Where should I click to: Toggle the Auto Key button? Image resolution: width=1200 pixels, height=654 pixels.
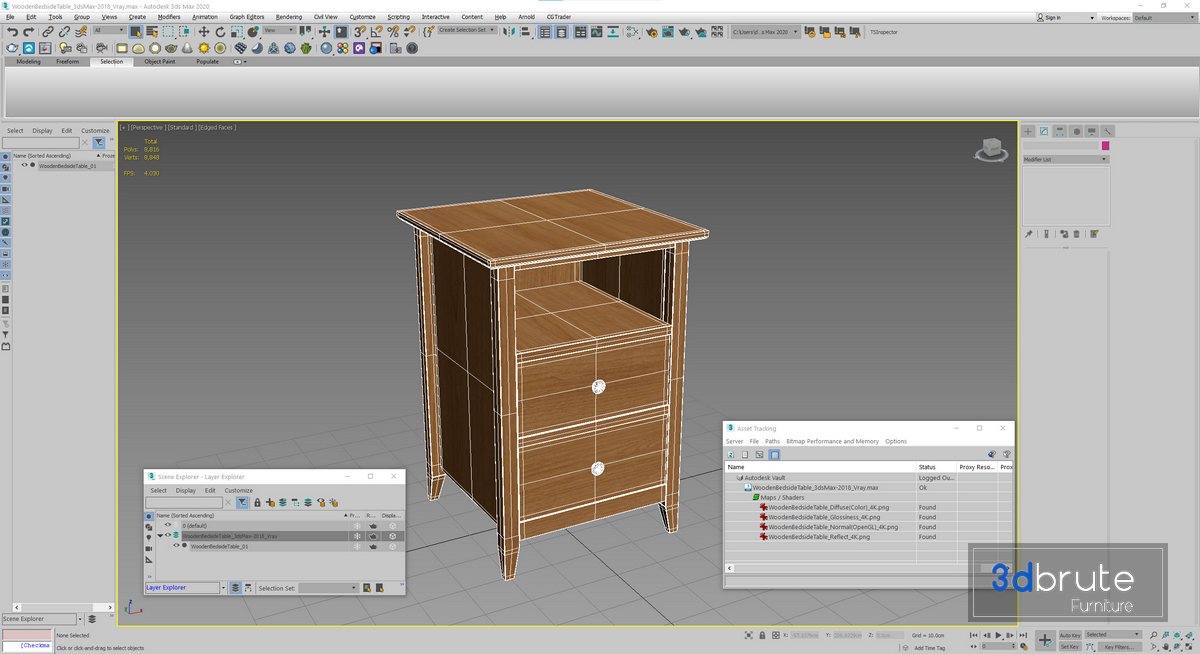click(x=1069, y=635)
